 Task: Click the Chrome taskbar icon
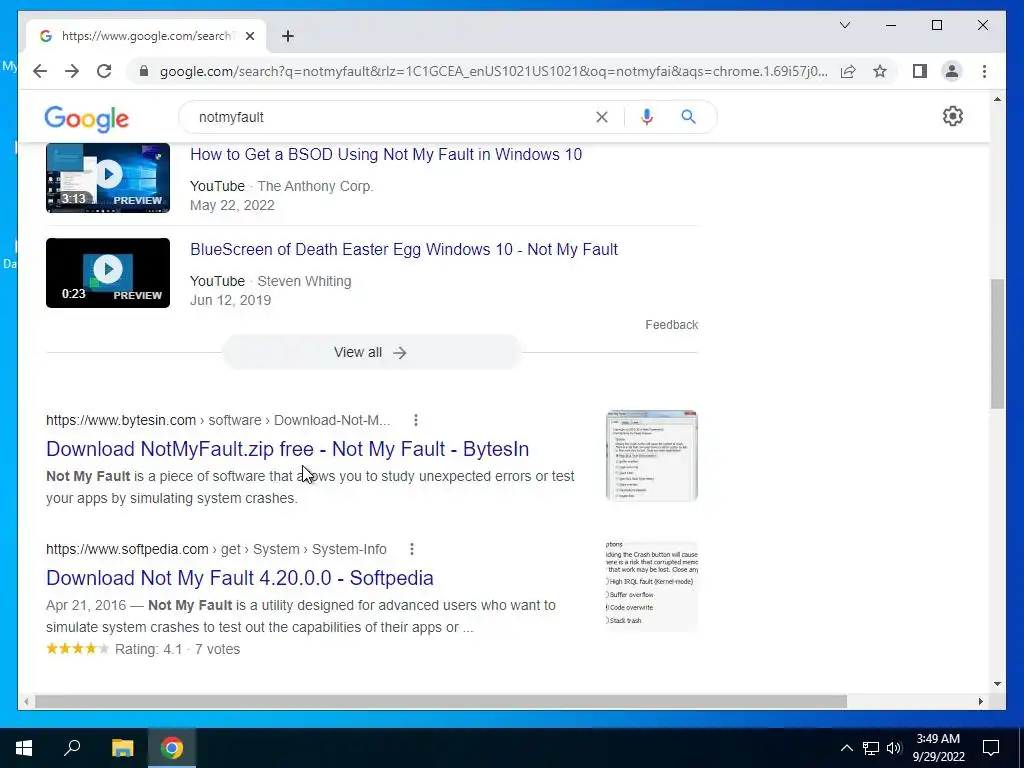[172, 748]
